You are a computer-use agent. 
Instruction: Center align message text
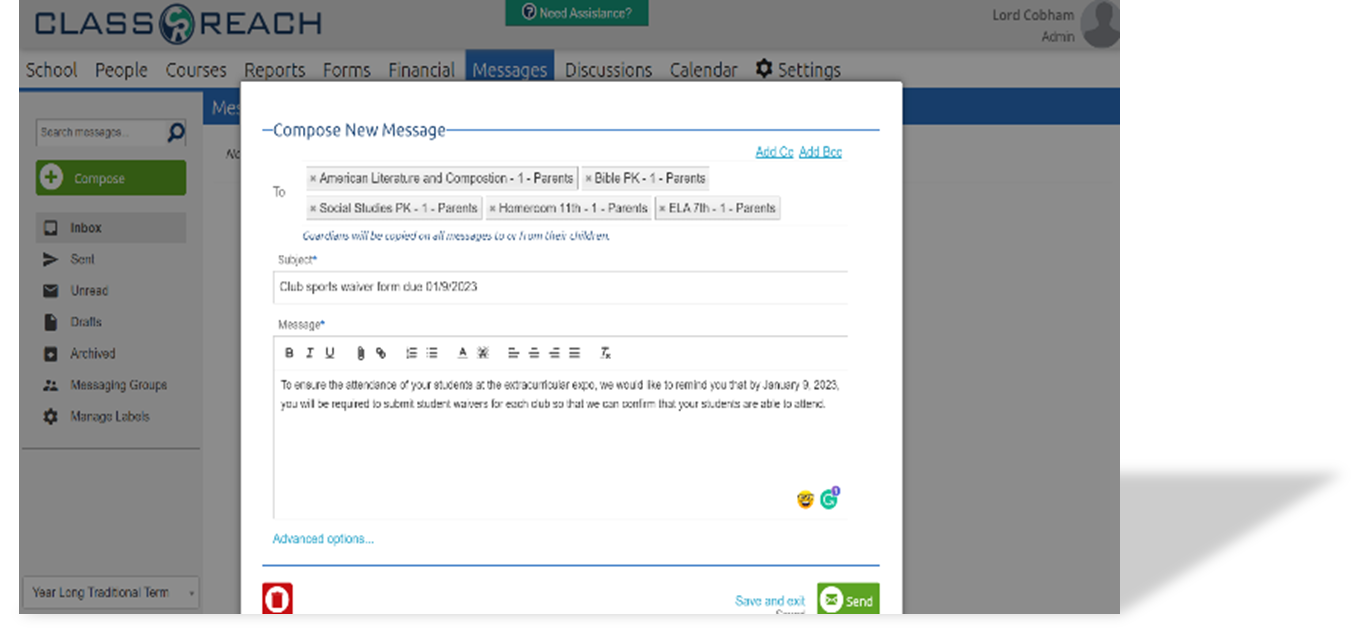tap(534, 353)
